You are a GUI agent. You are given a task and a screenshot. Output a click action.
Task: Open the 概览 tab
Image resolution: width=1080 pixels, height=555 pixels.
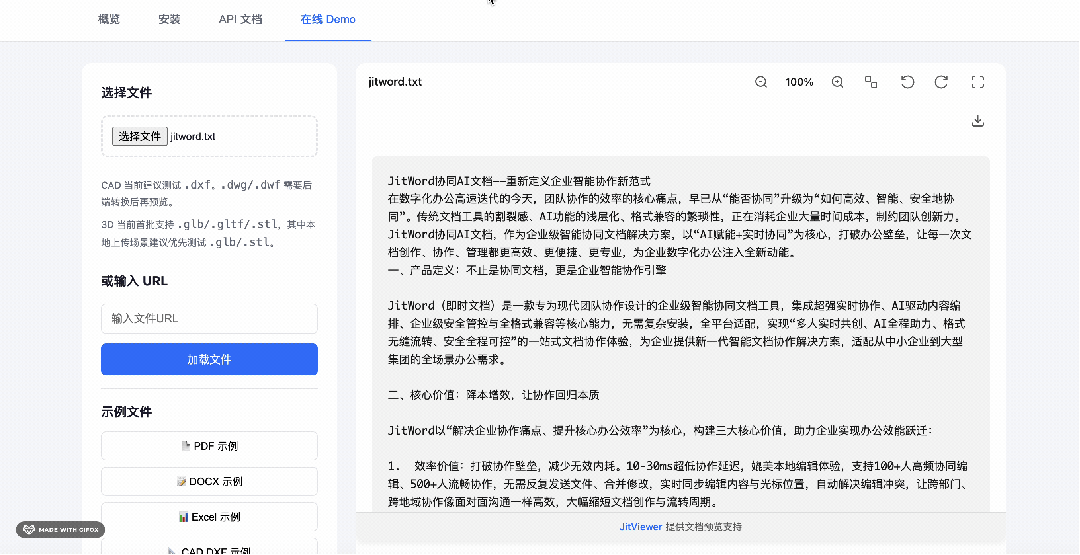coord(109,19)
